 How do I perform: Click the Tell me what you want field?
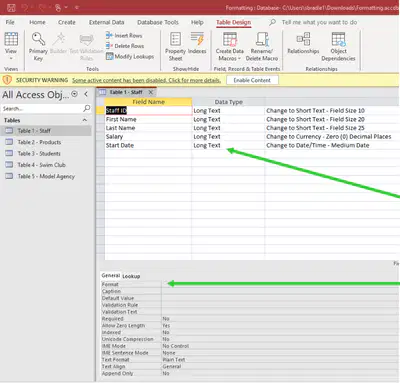pyautogui.click(x=319, y=22)
